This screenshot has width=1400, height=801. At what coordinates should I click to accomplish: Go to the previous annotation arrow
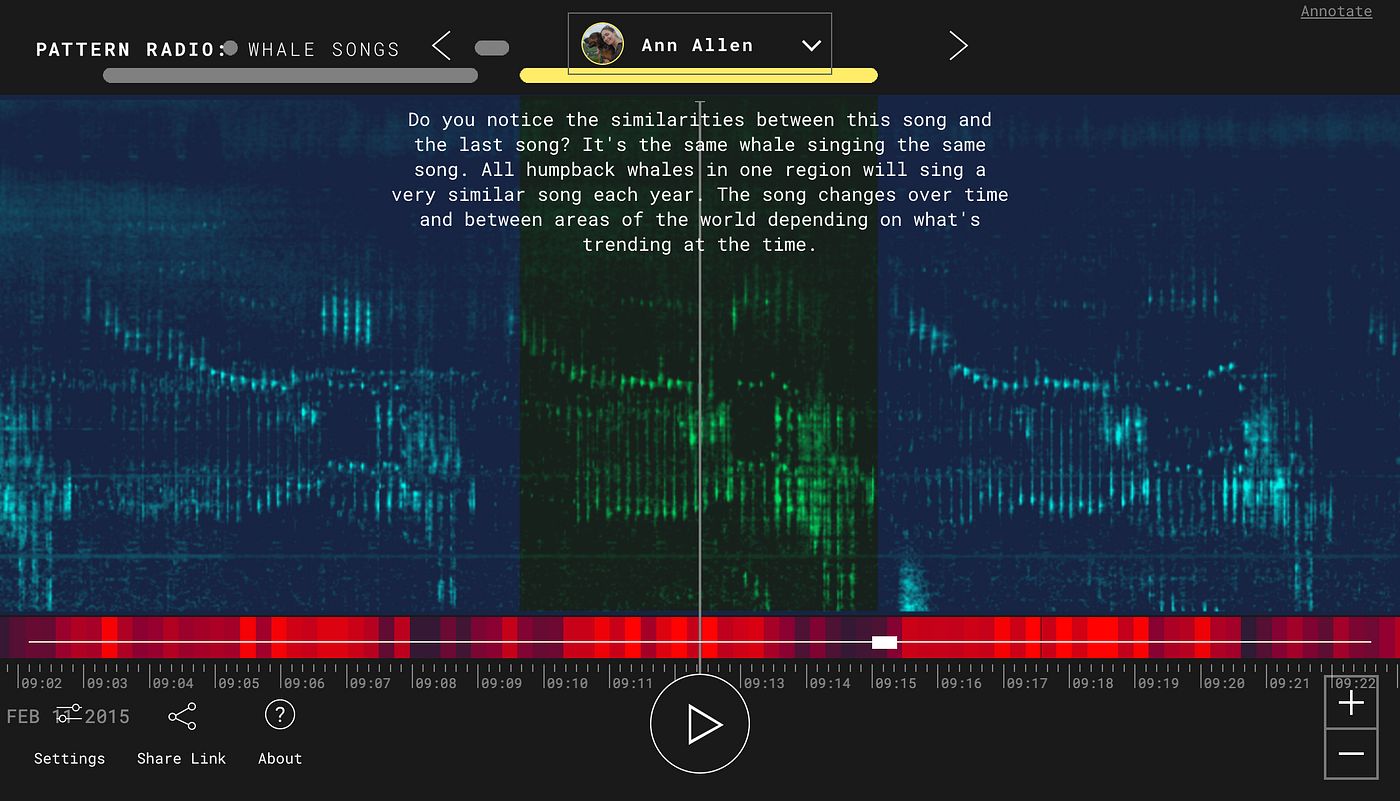pyautogui.click(x=441, y=45)
